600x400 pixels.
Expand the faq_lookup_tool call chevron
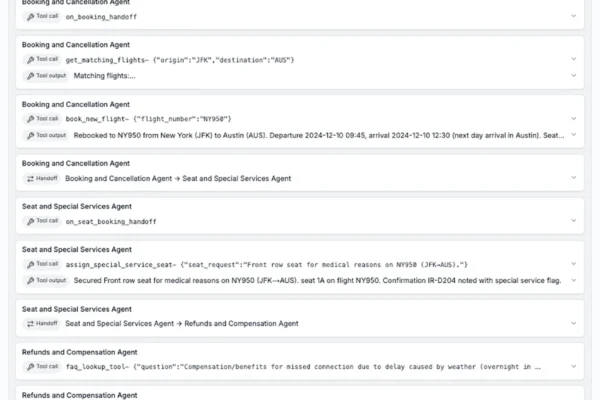point(574,367)
